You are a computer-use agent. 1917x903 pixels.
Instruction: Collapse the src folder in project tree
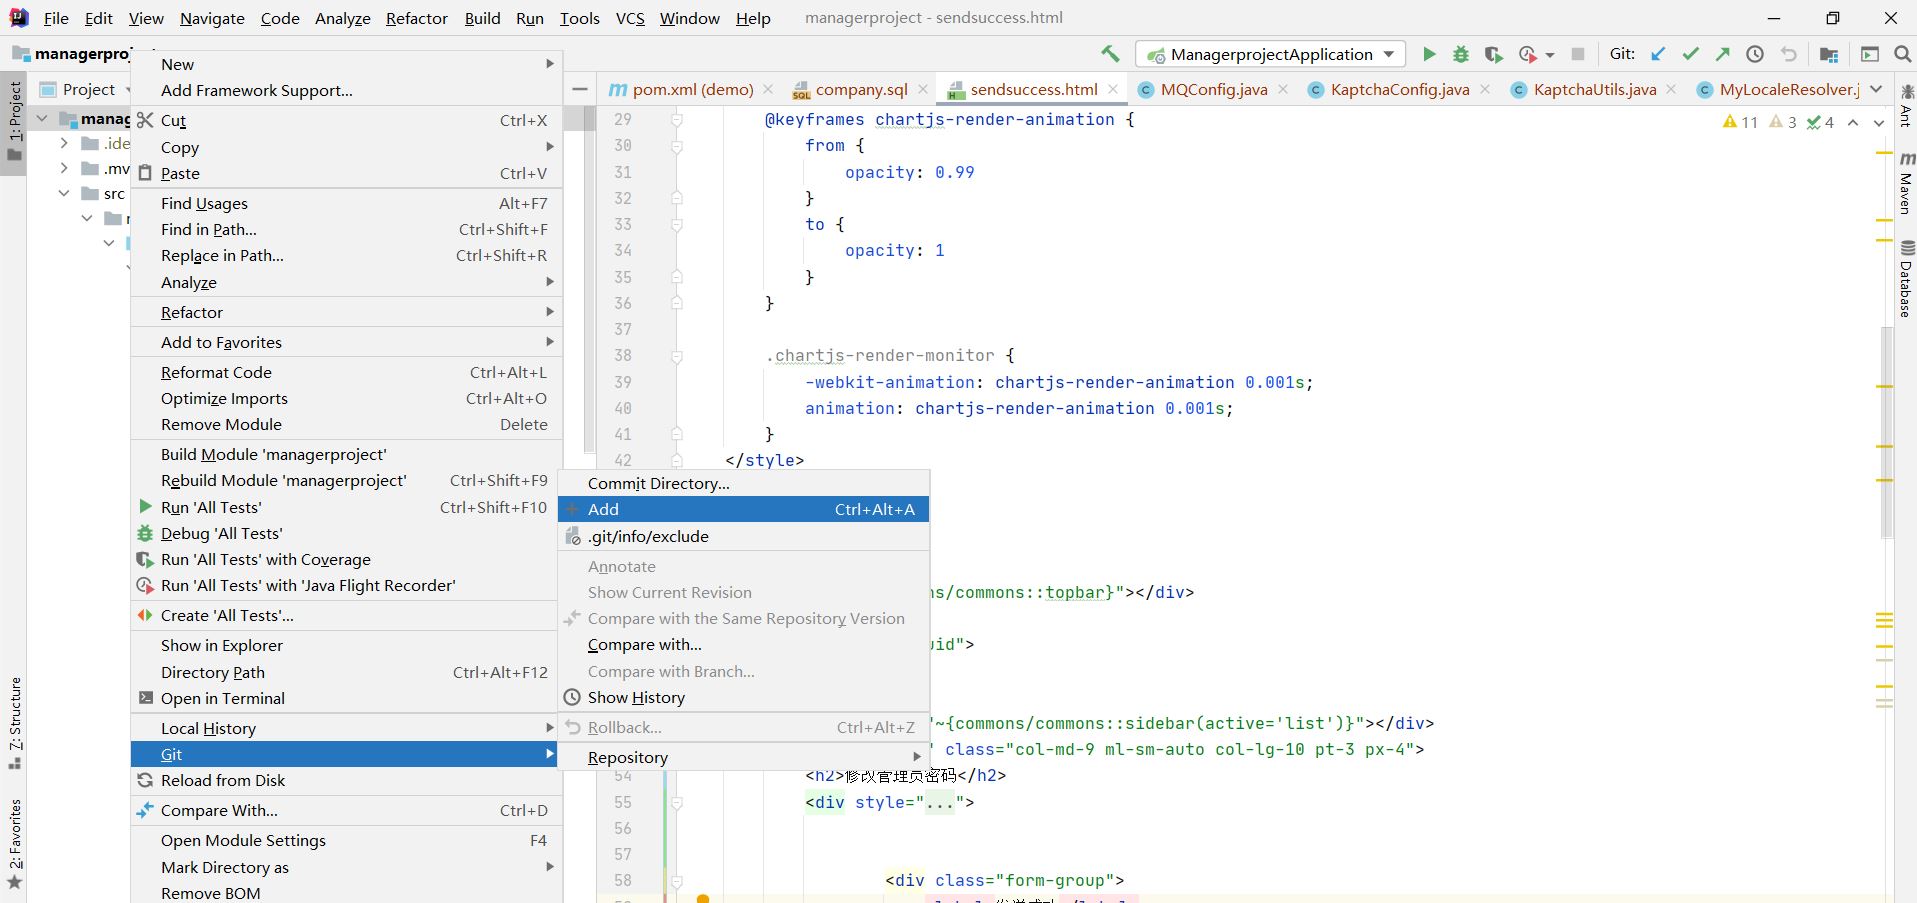point(64,193)
